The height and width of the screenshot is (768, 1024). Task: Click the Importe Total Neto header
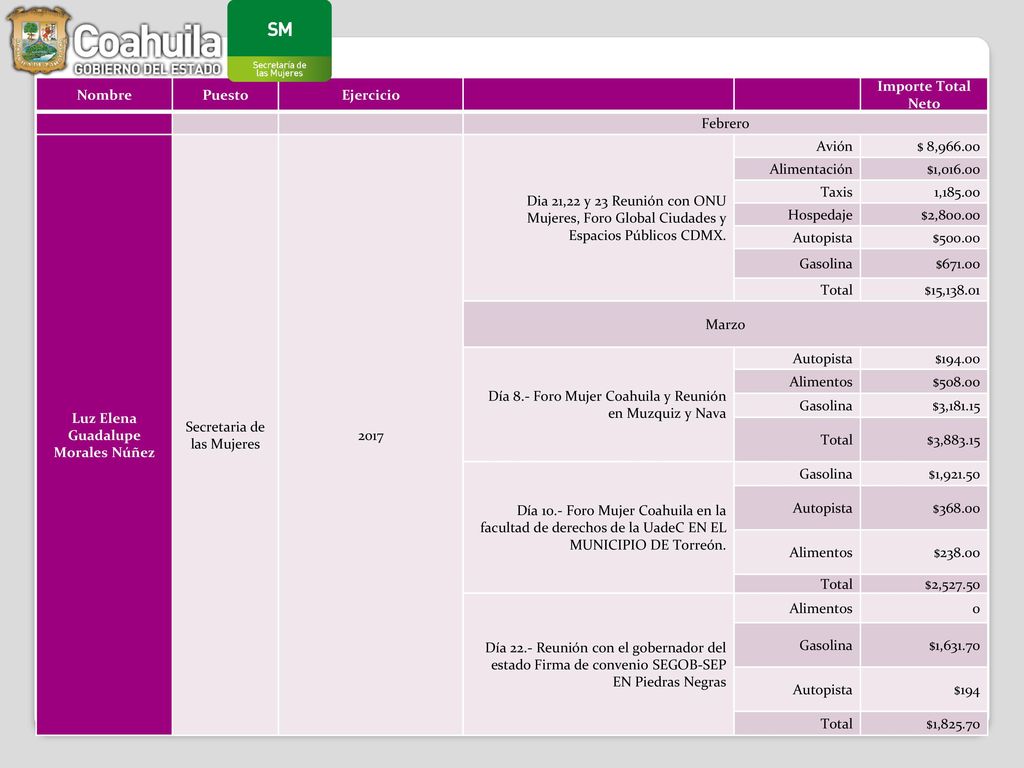(x=923, y=95)
